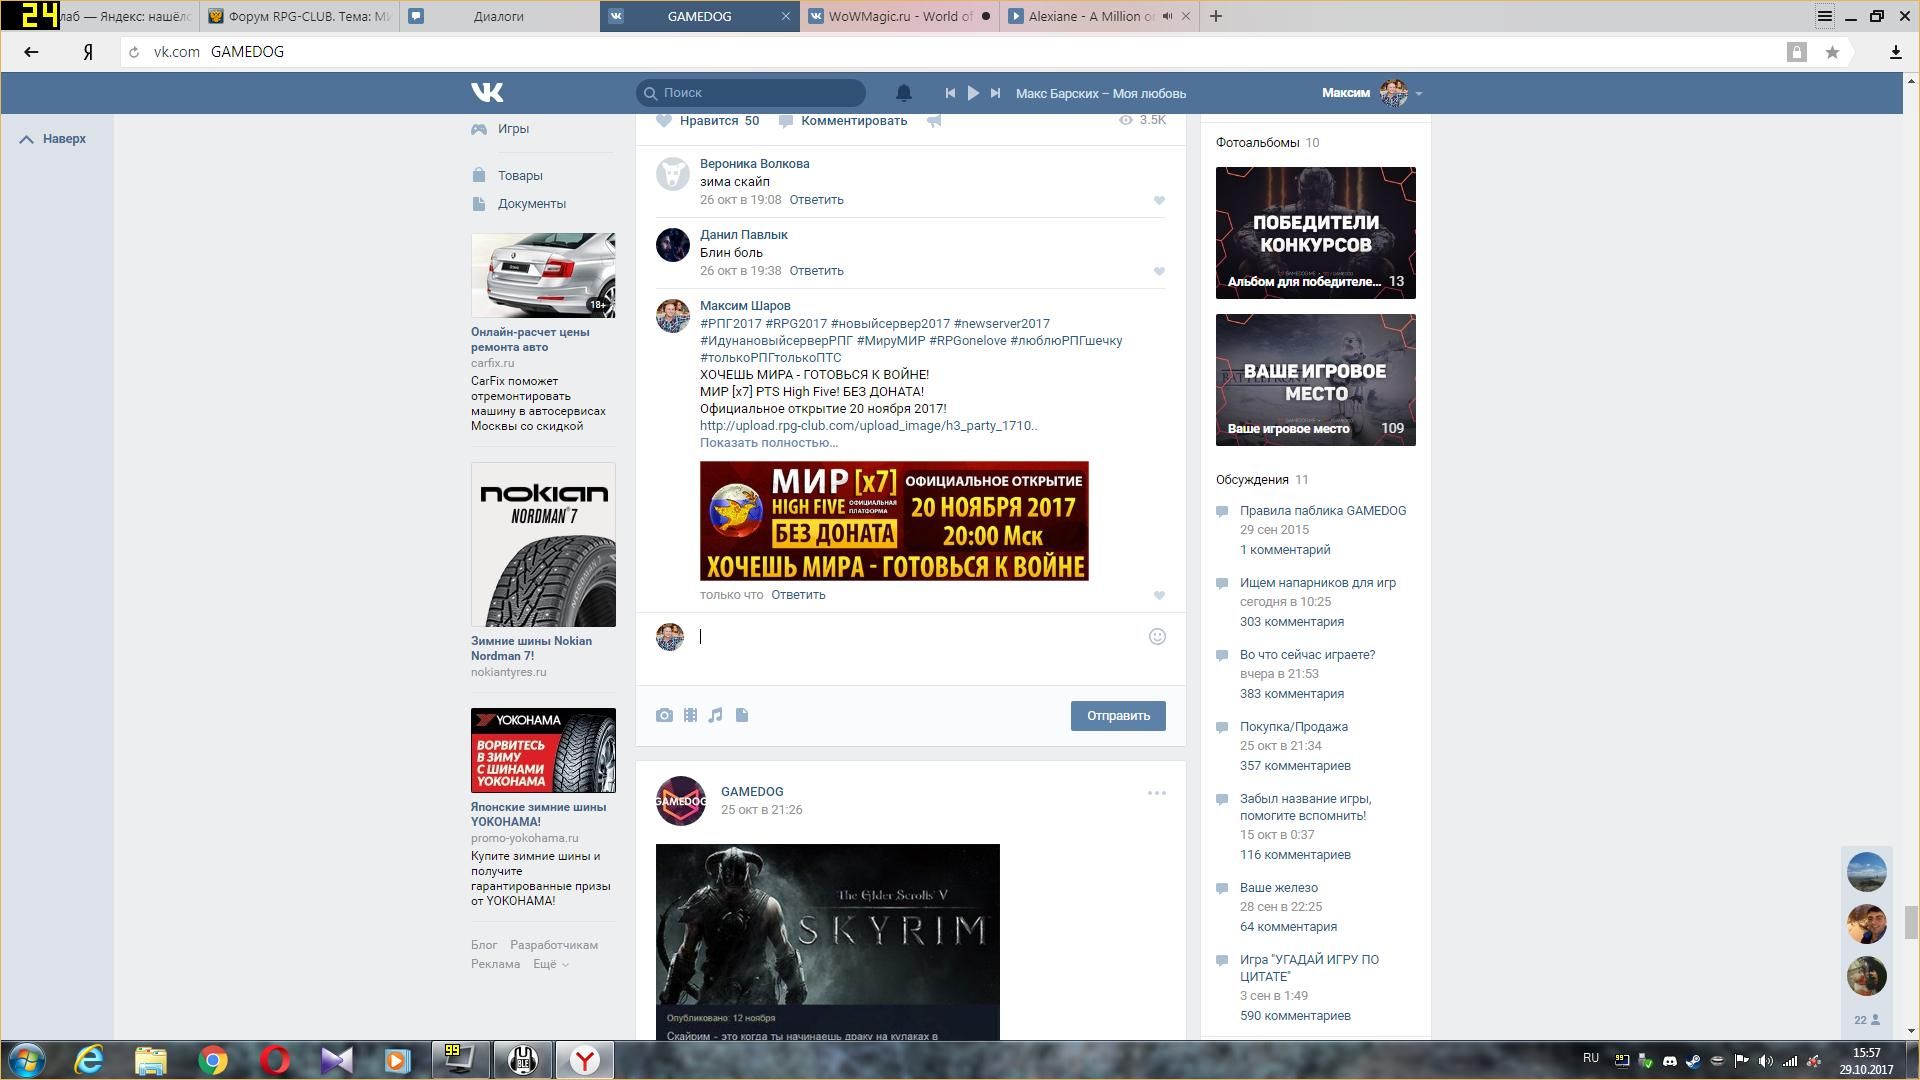This screenshot has height=1080, width=1920.
Task: Open the Товары sidebar menu item
Action: pos(520,176)
